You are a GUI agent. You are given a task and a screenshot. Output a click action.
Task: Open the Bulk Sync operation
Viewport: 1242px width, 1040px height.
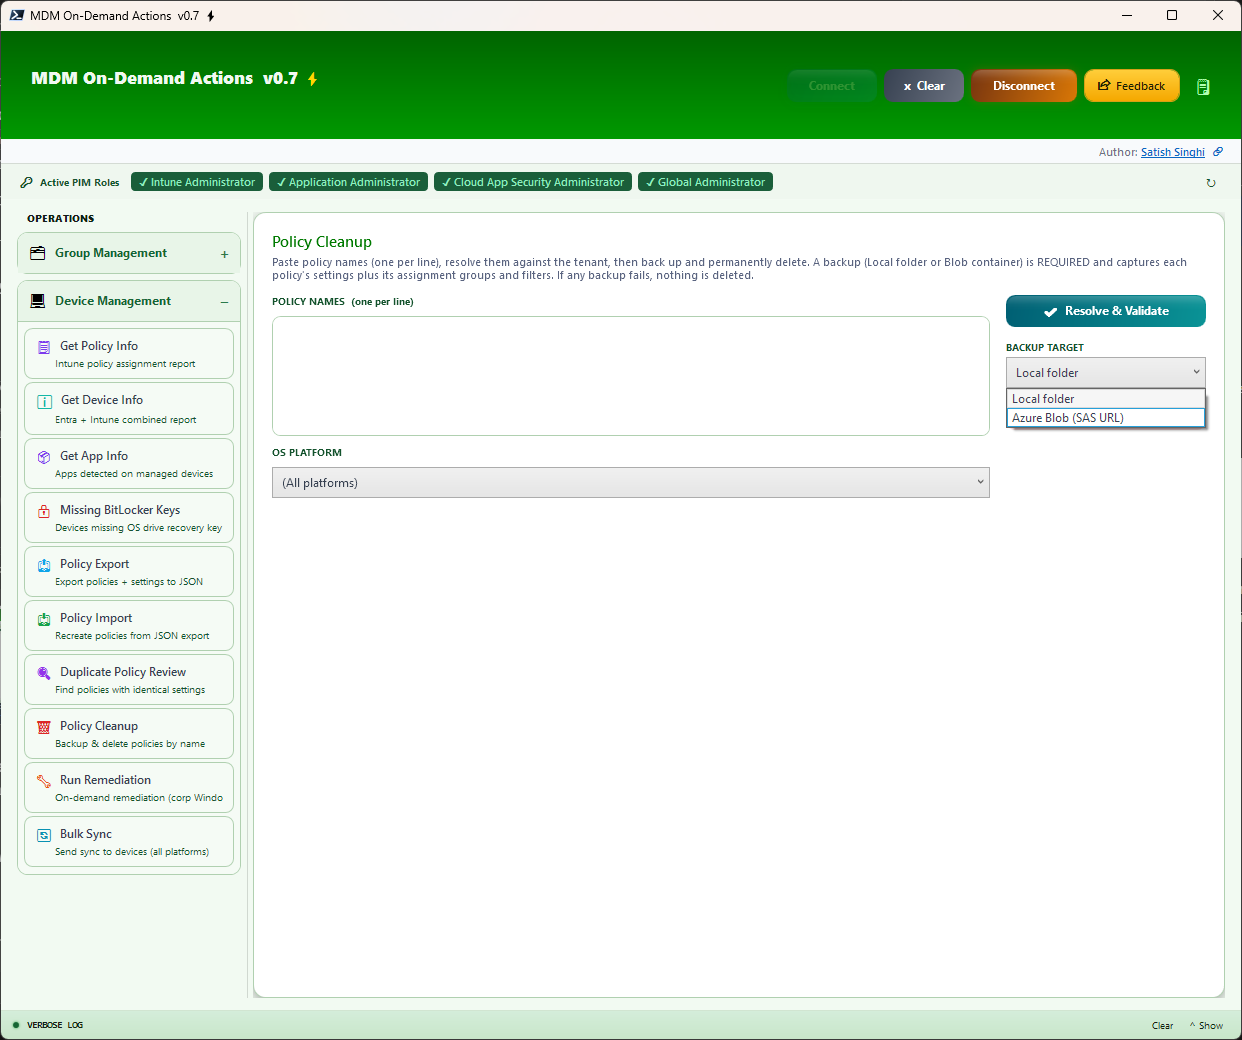click(x=129, y=842)
